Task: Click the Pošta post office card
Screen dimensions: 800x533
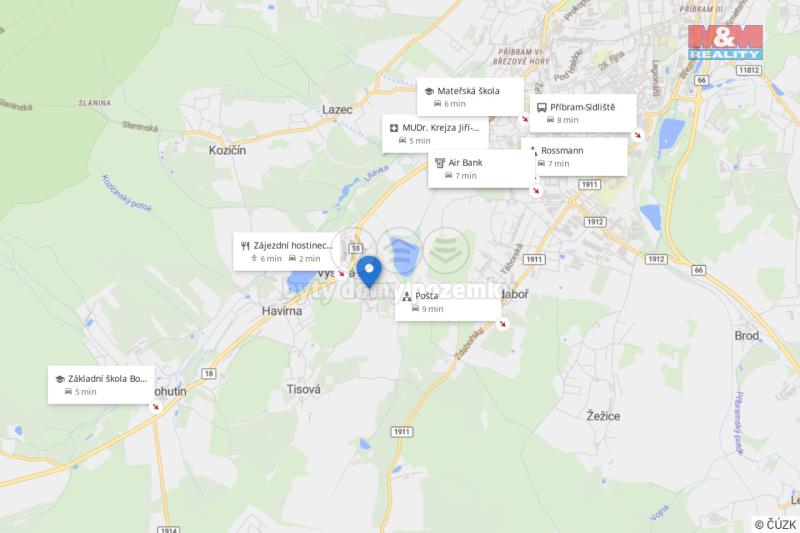Action: pyautogui.click(x=448, y=302)
